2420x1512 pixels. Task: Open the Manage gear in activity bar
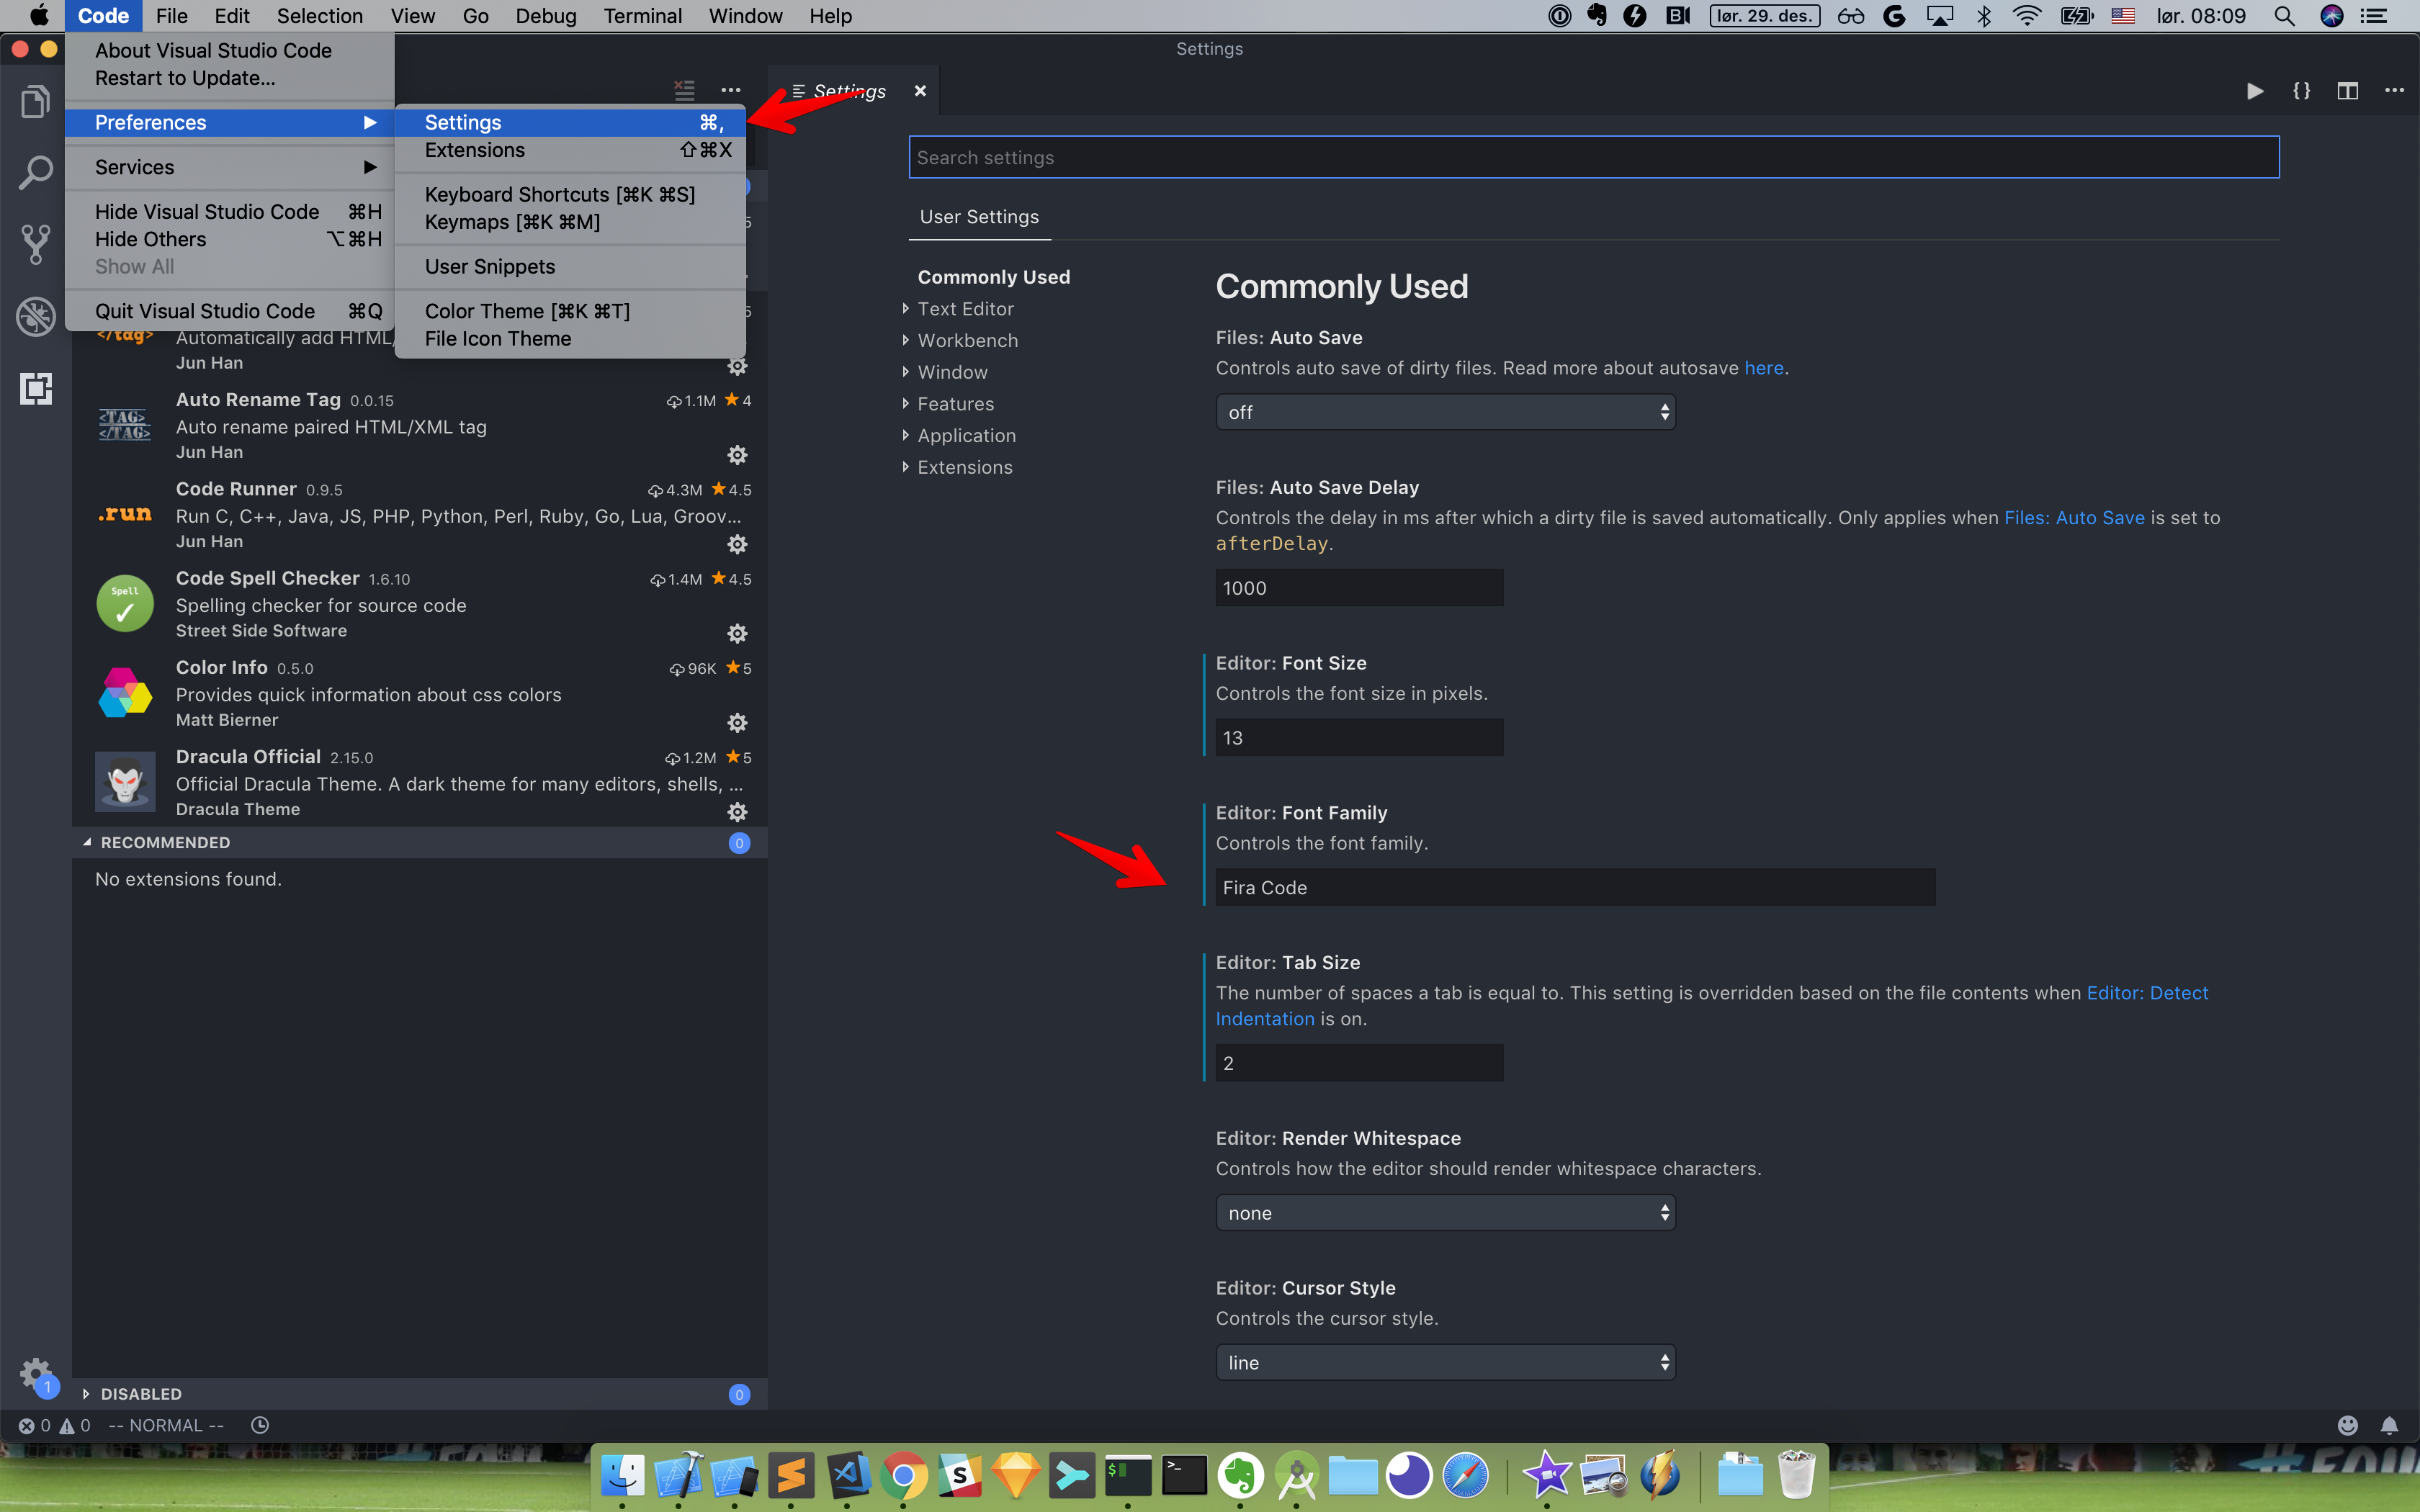click(x=35, y=1374)
